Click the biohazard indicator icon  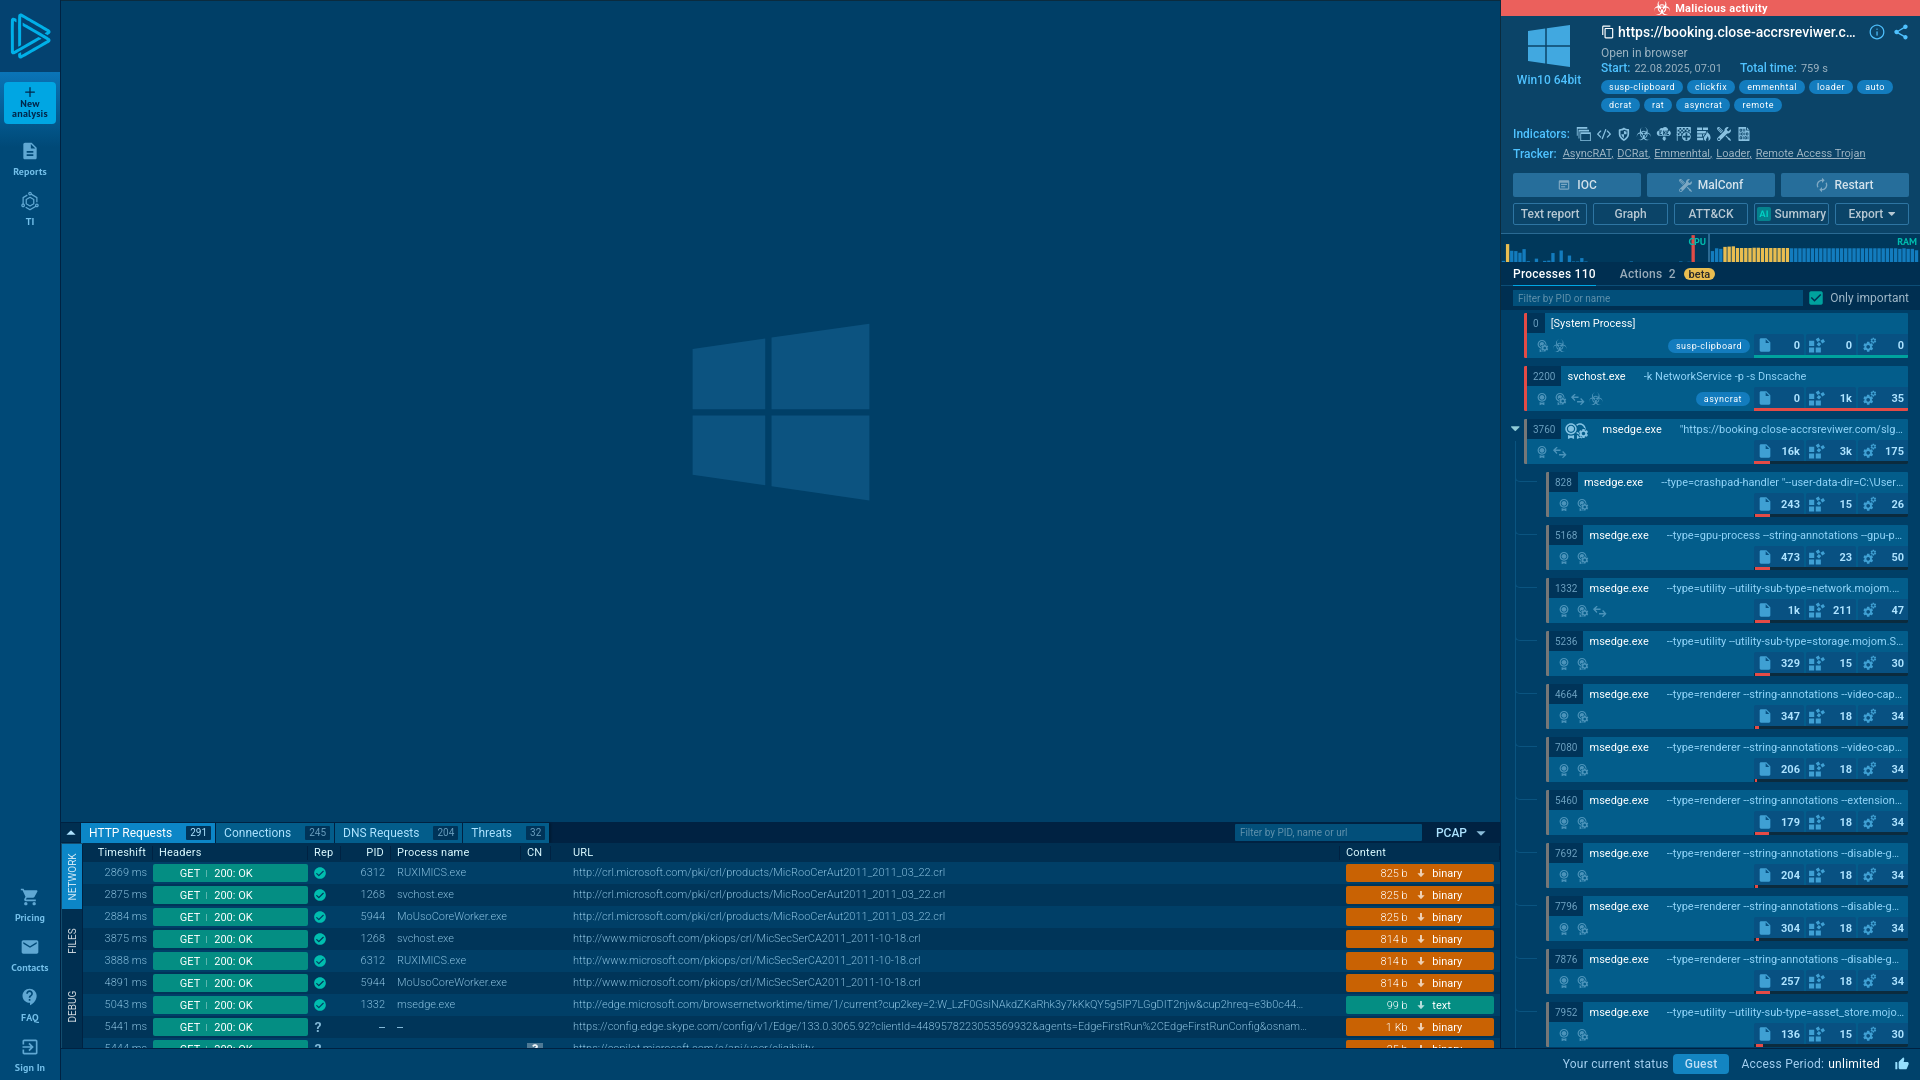click(x=1644, y=134)
